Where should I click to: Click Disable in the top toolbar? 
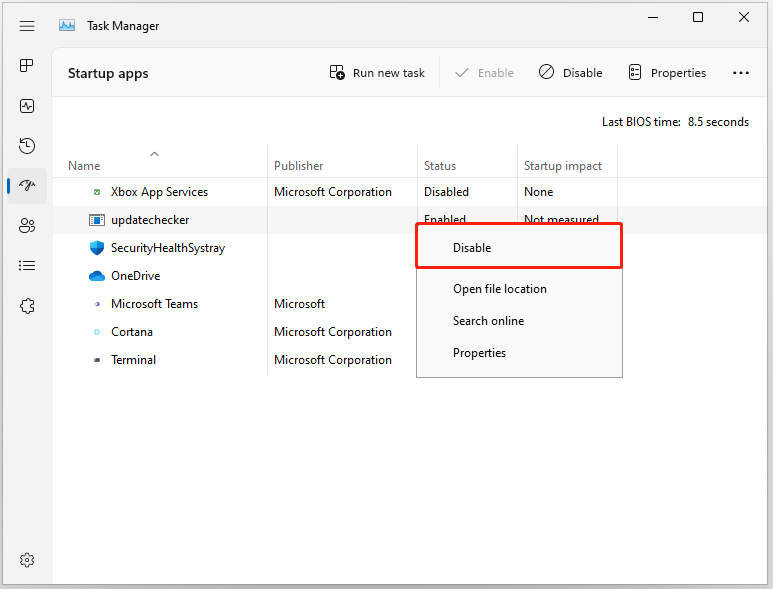[571, 73]
